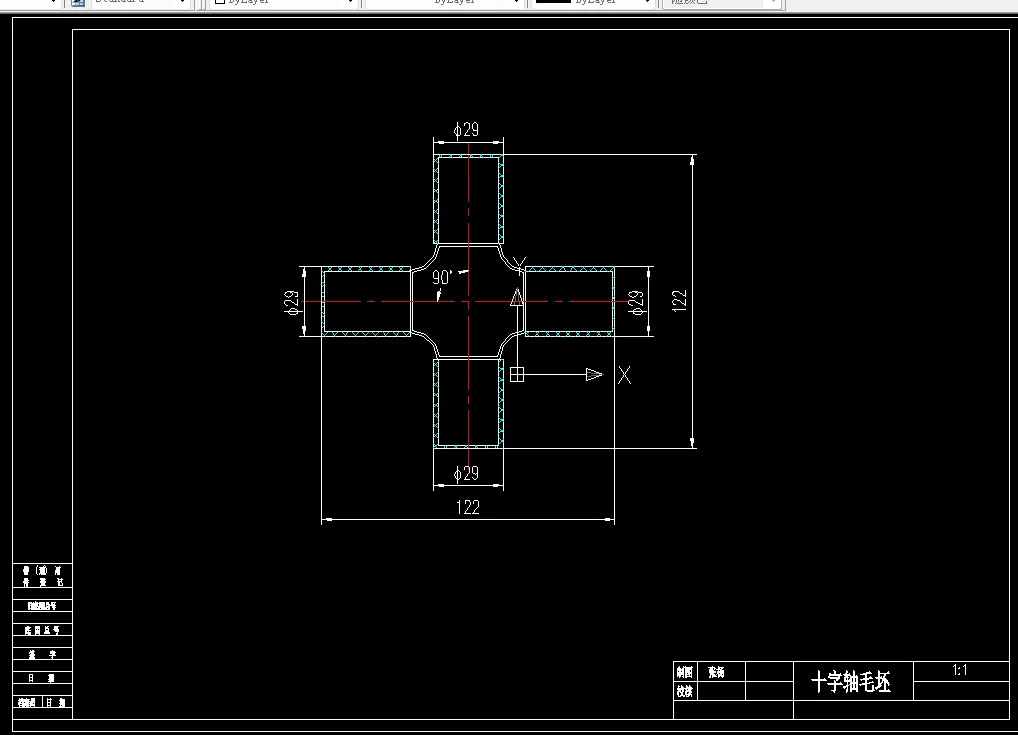
Task: Select the drafter name next to 制图
Action: pos(716,672)
